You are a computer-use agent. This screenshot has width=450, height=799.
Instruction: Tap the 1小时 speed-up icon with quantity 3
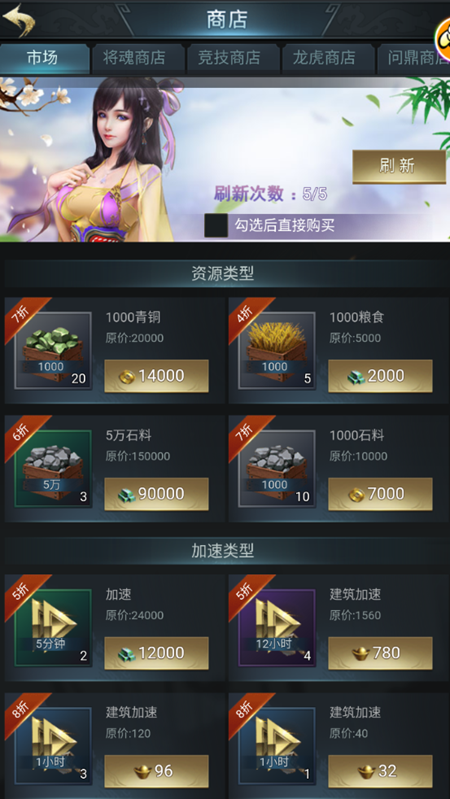[x=53, y=746]
